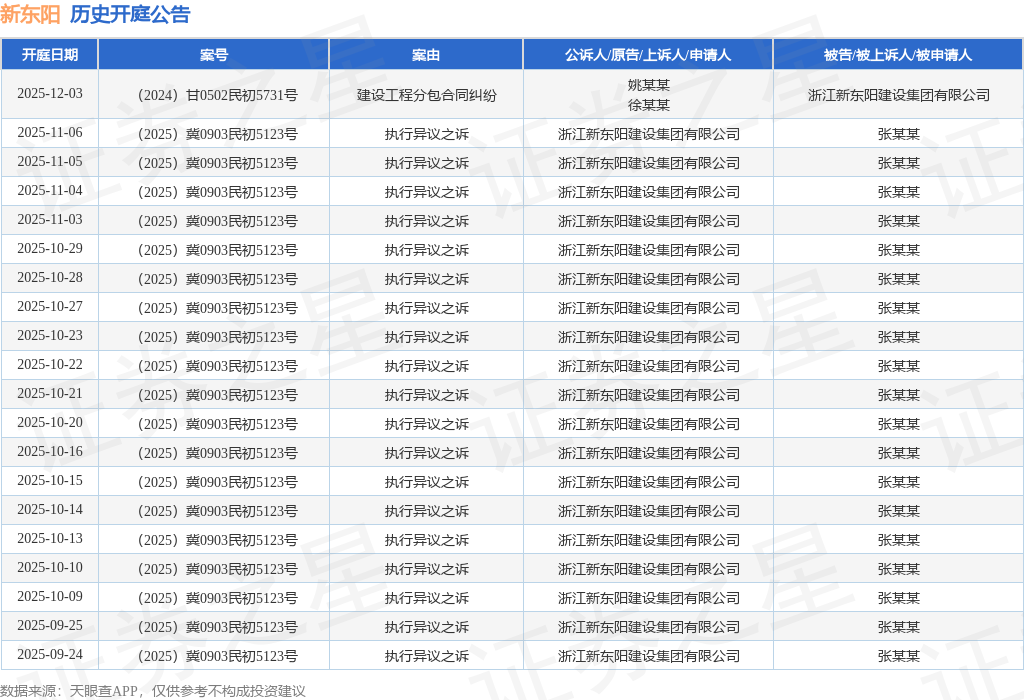
Task: Click plaintiff company in the 2025-10-20 row
Action: [x=648, y=424]
